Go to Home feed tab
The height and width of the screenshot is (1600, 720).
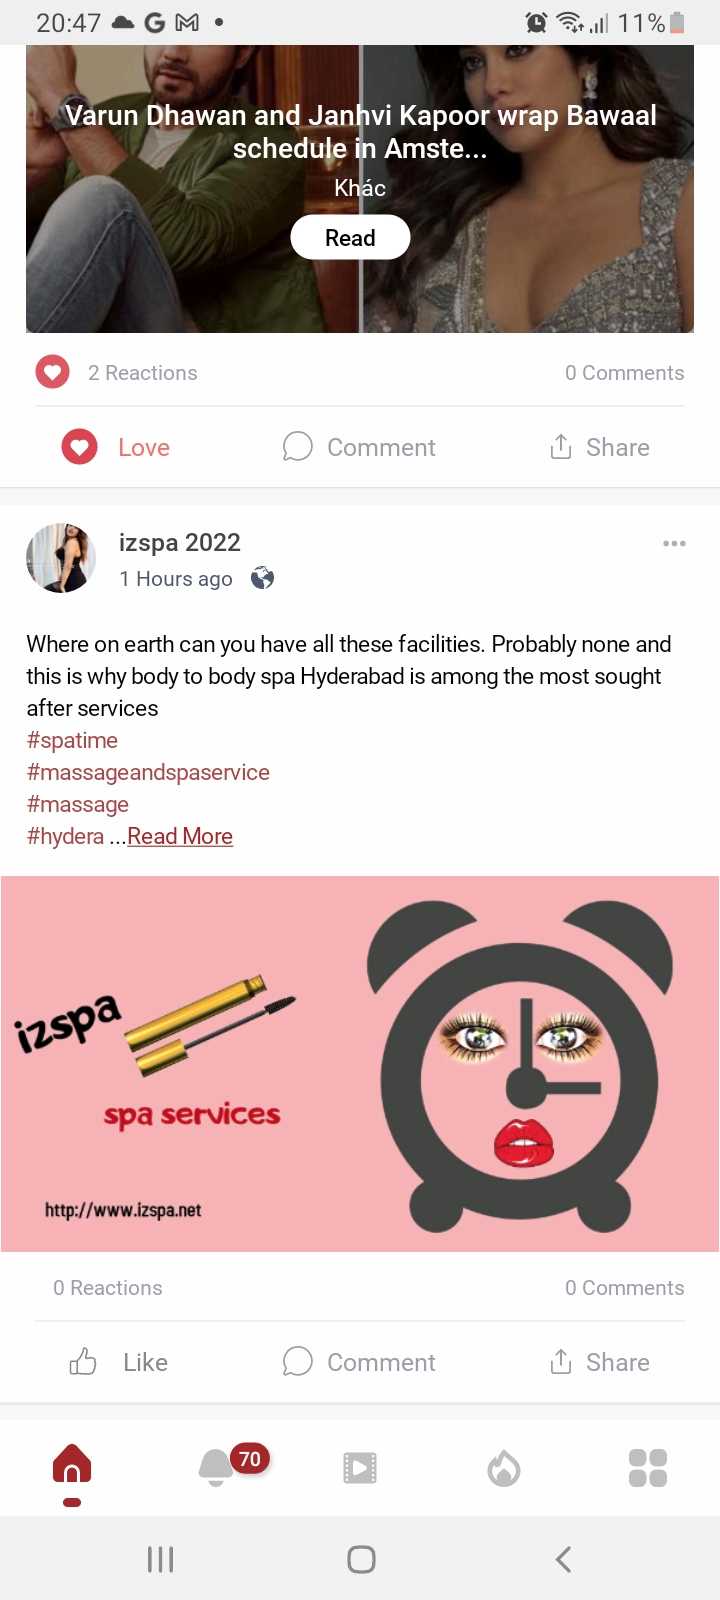click(72, 1468)
